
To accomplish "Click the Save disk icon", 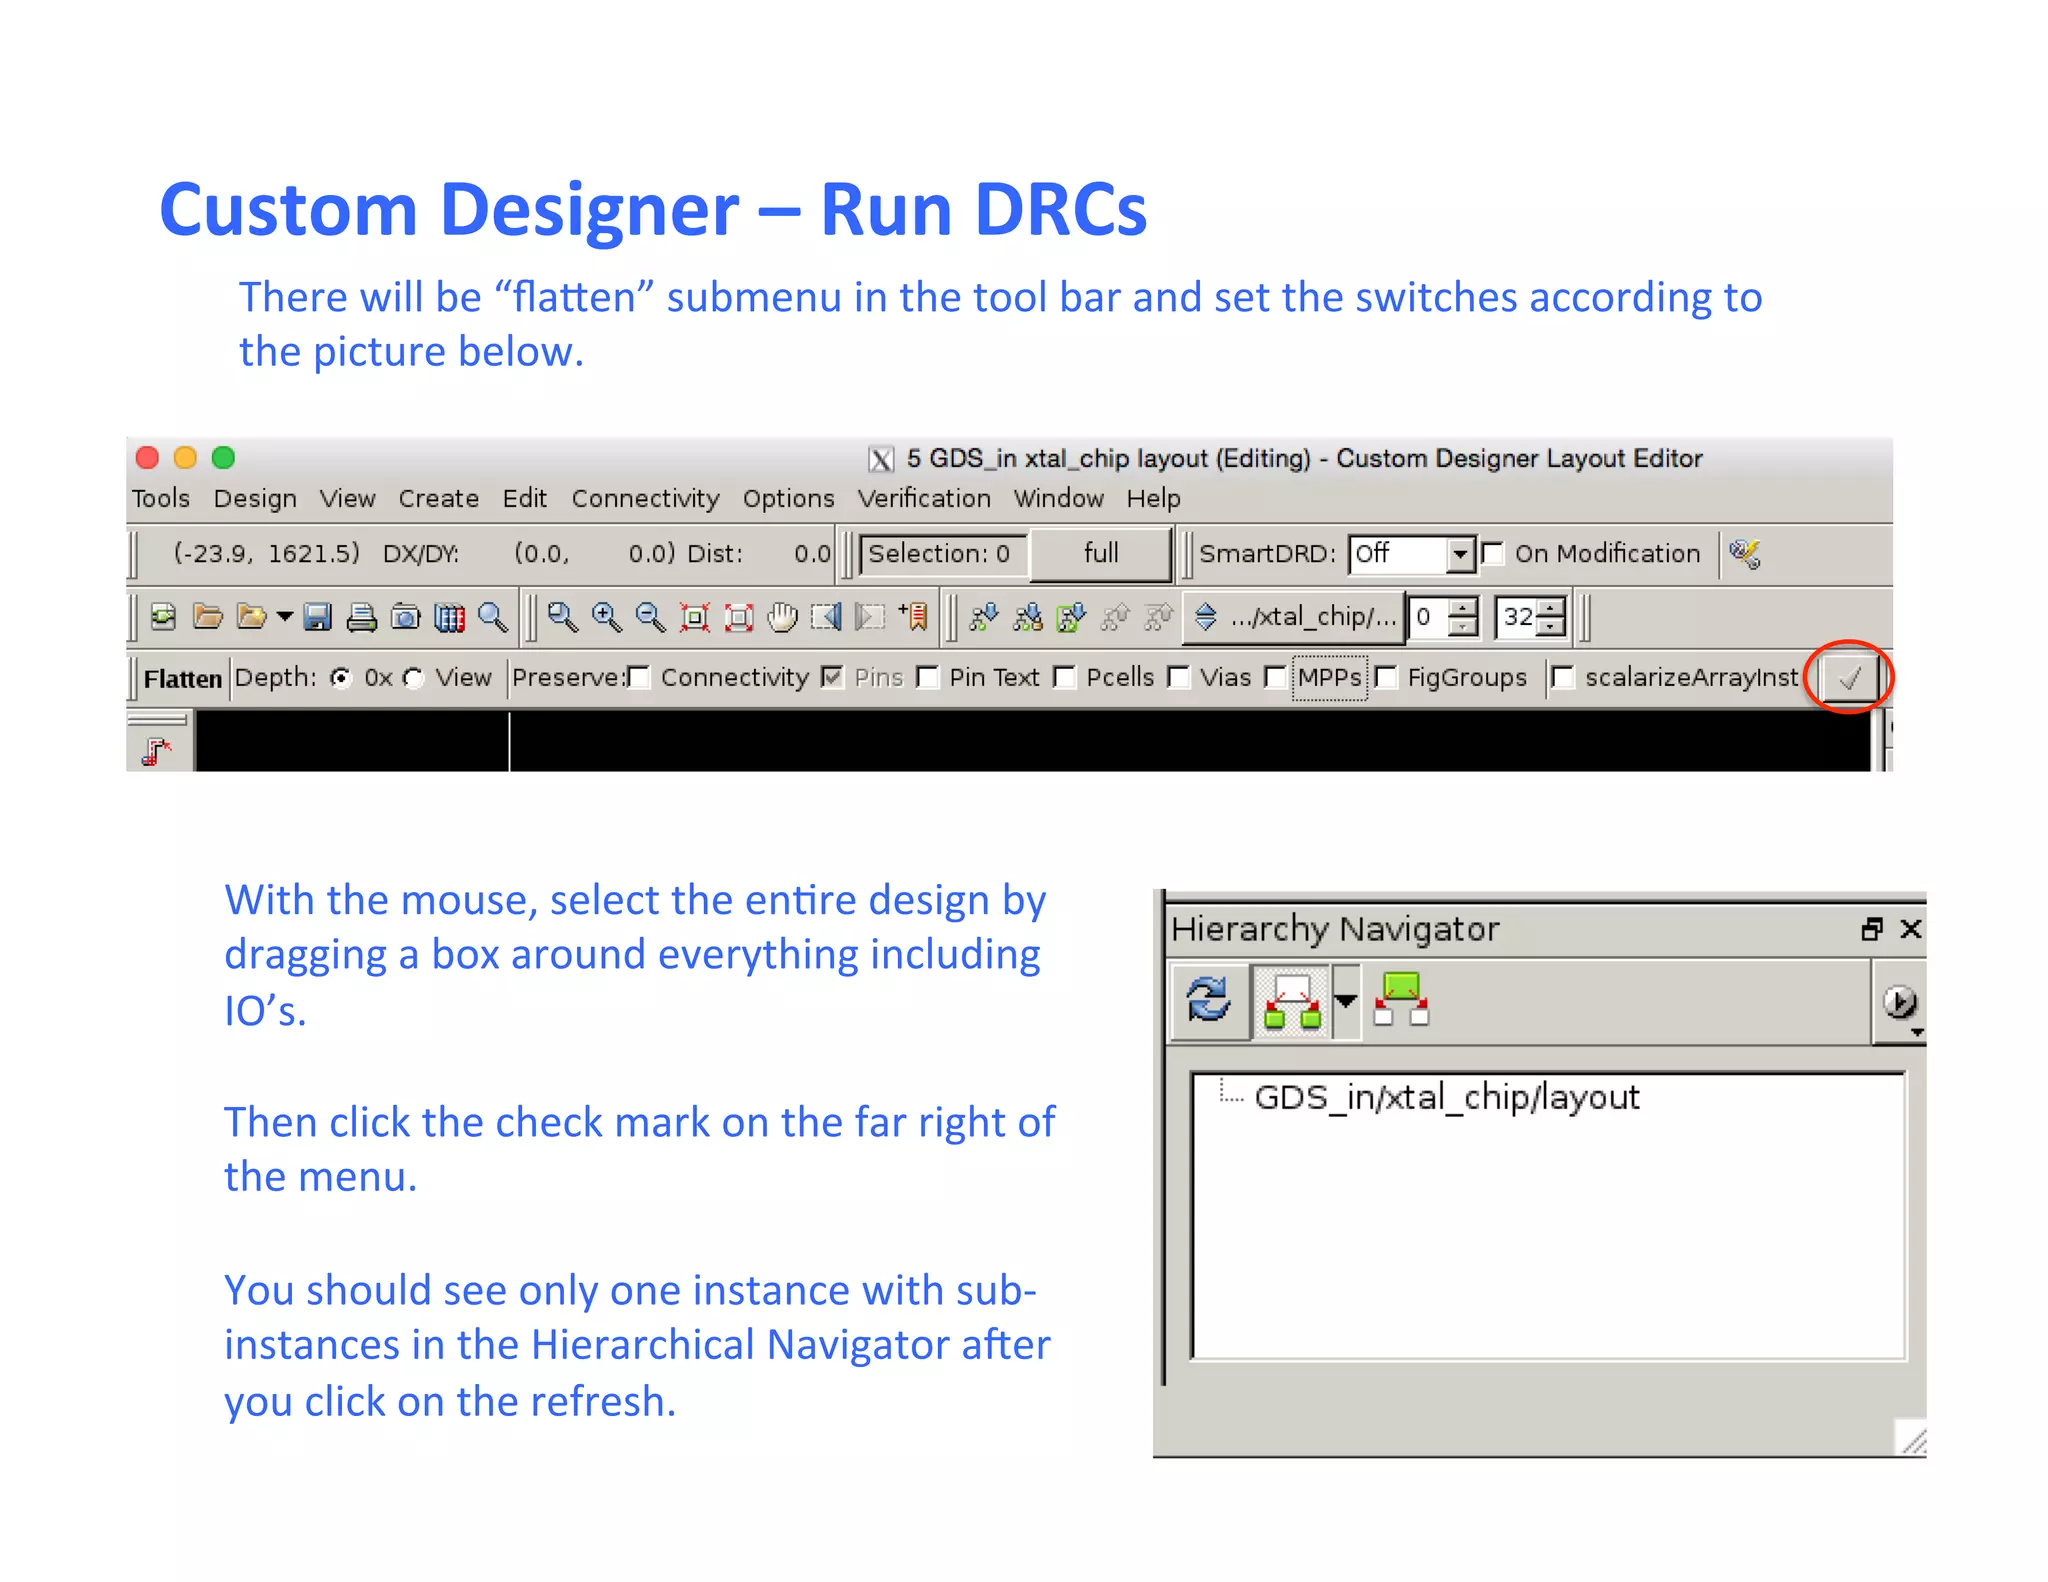I will click(x=317, y=617).
